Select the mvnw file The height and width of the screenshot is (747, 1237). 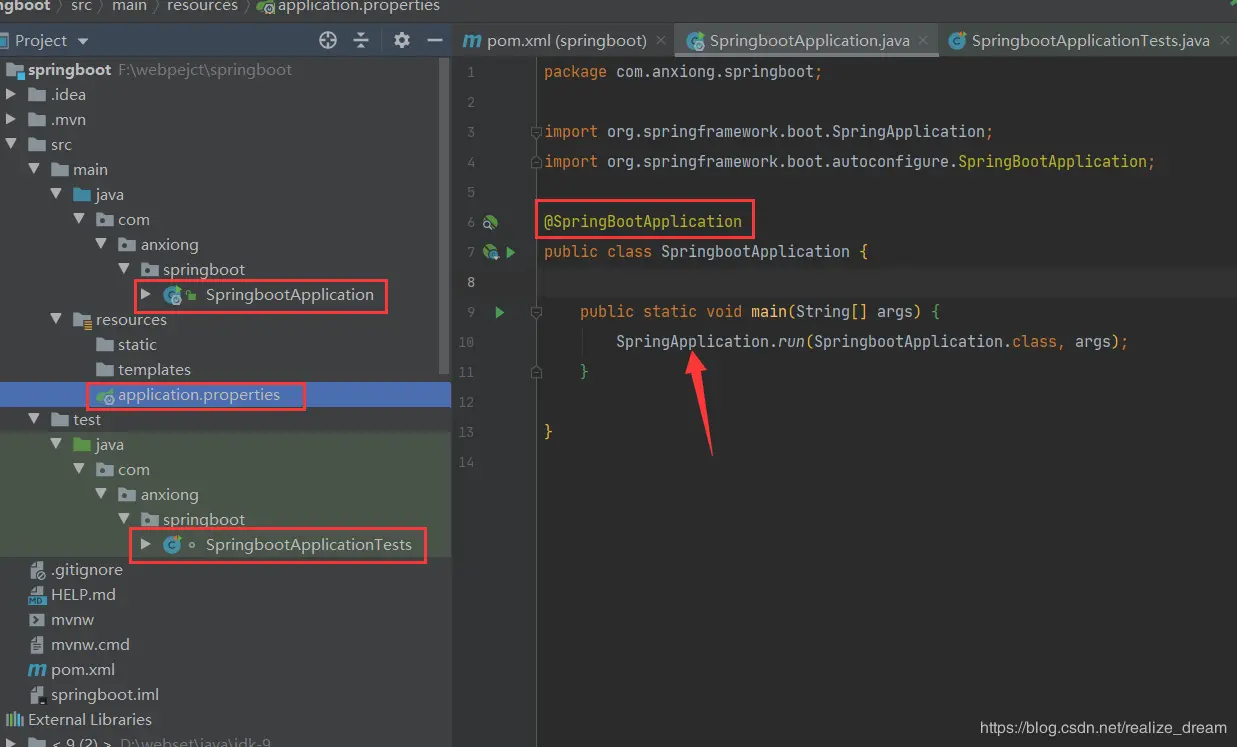(x=72, y=620)
